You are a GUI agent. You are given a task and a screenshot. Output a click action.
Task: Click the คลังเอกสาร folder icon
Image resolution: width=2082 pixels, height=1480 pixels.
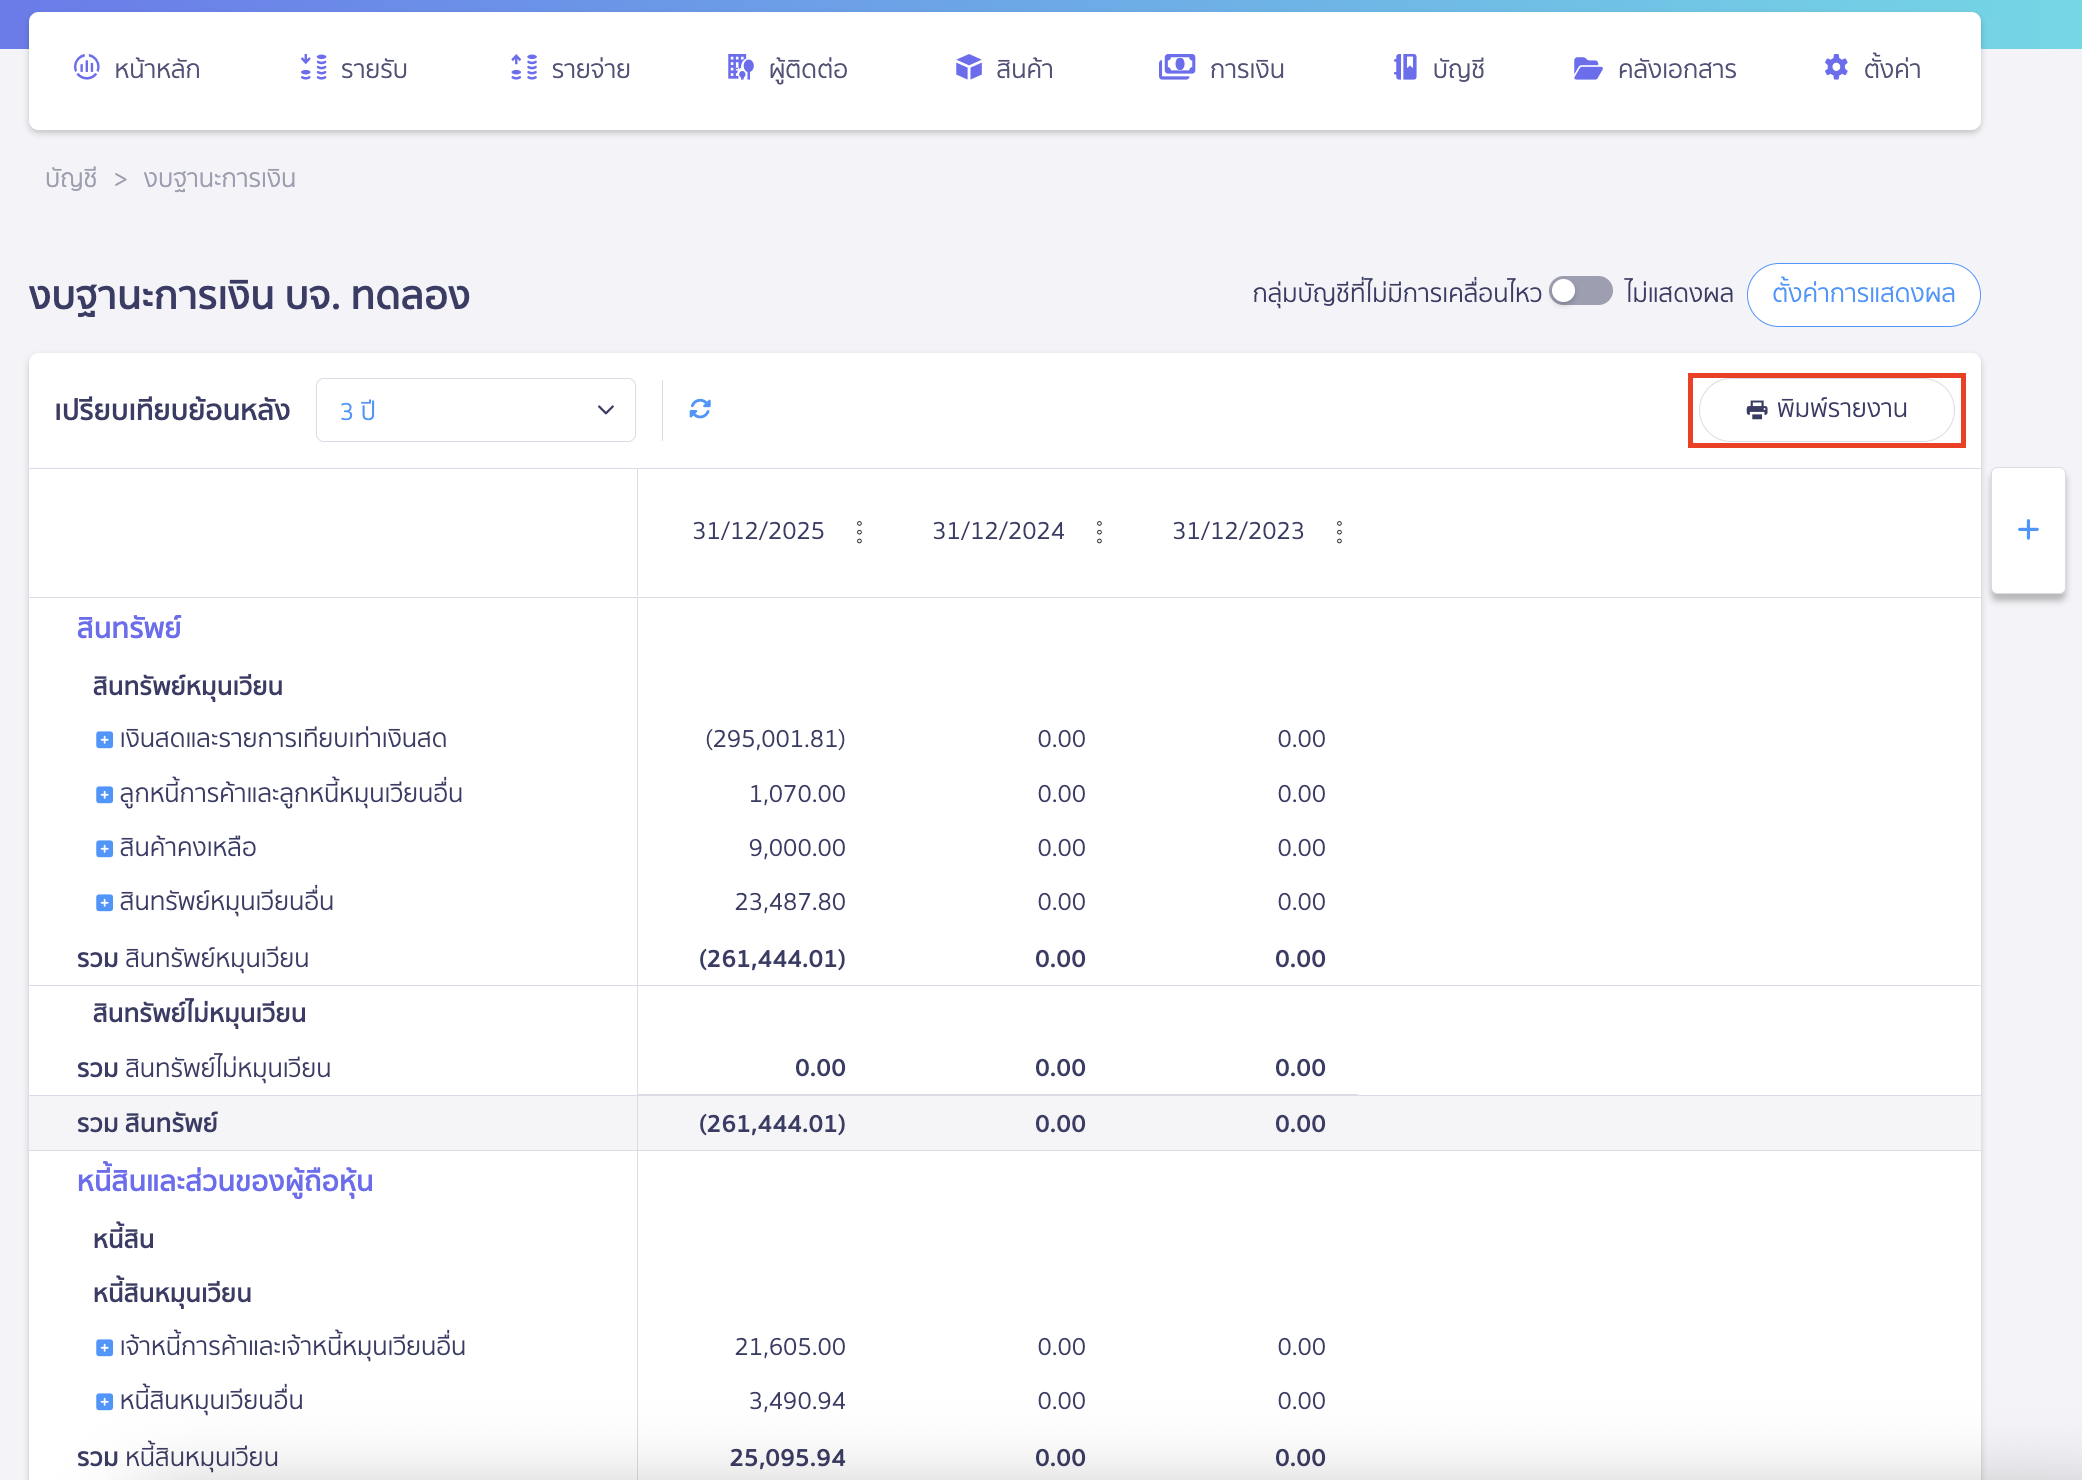tap(1587, 68)
